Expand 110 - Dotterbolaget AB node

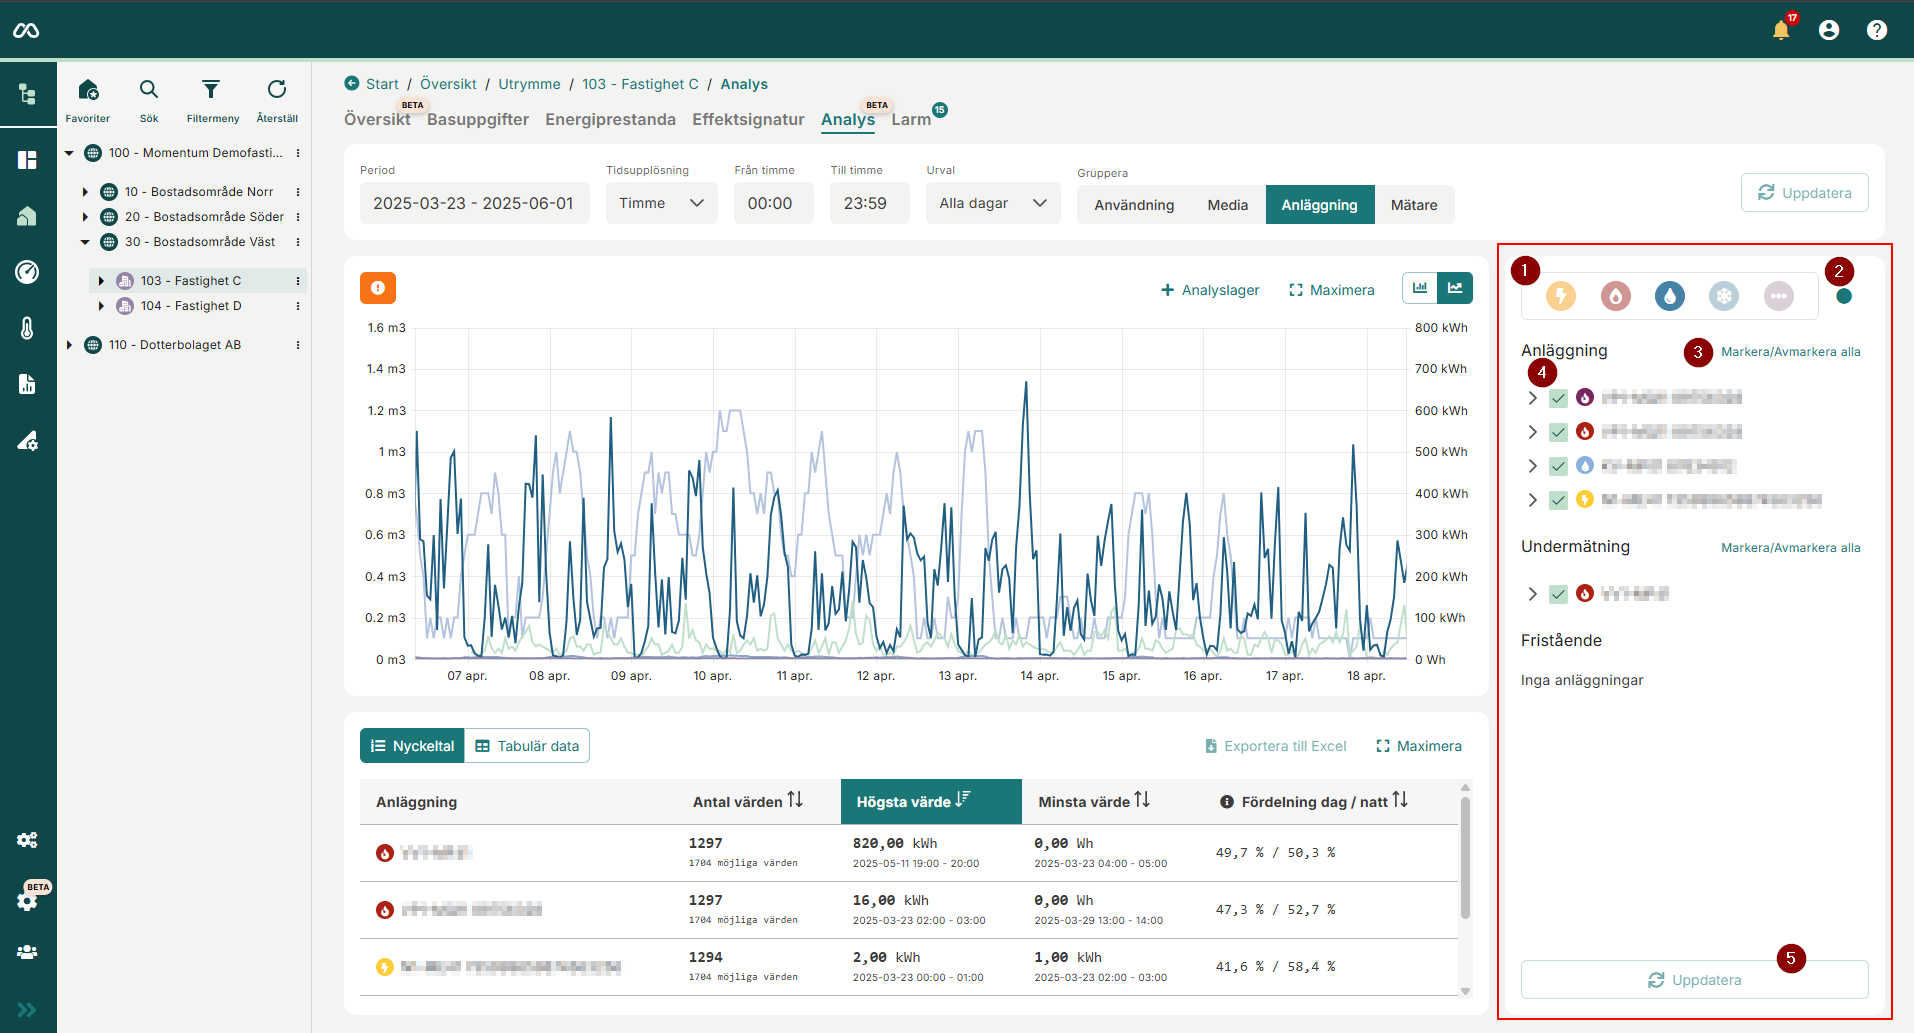[x=69, y=345]
